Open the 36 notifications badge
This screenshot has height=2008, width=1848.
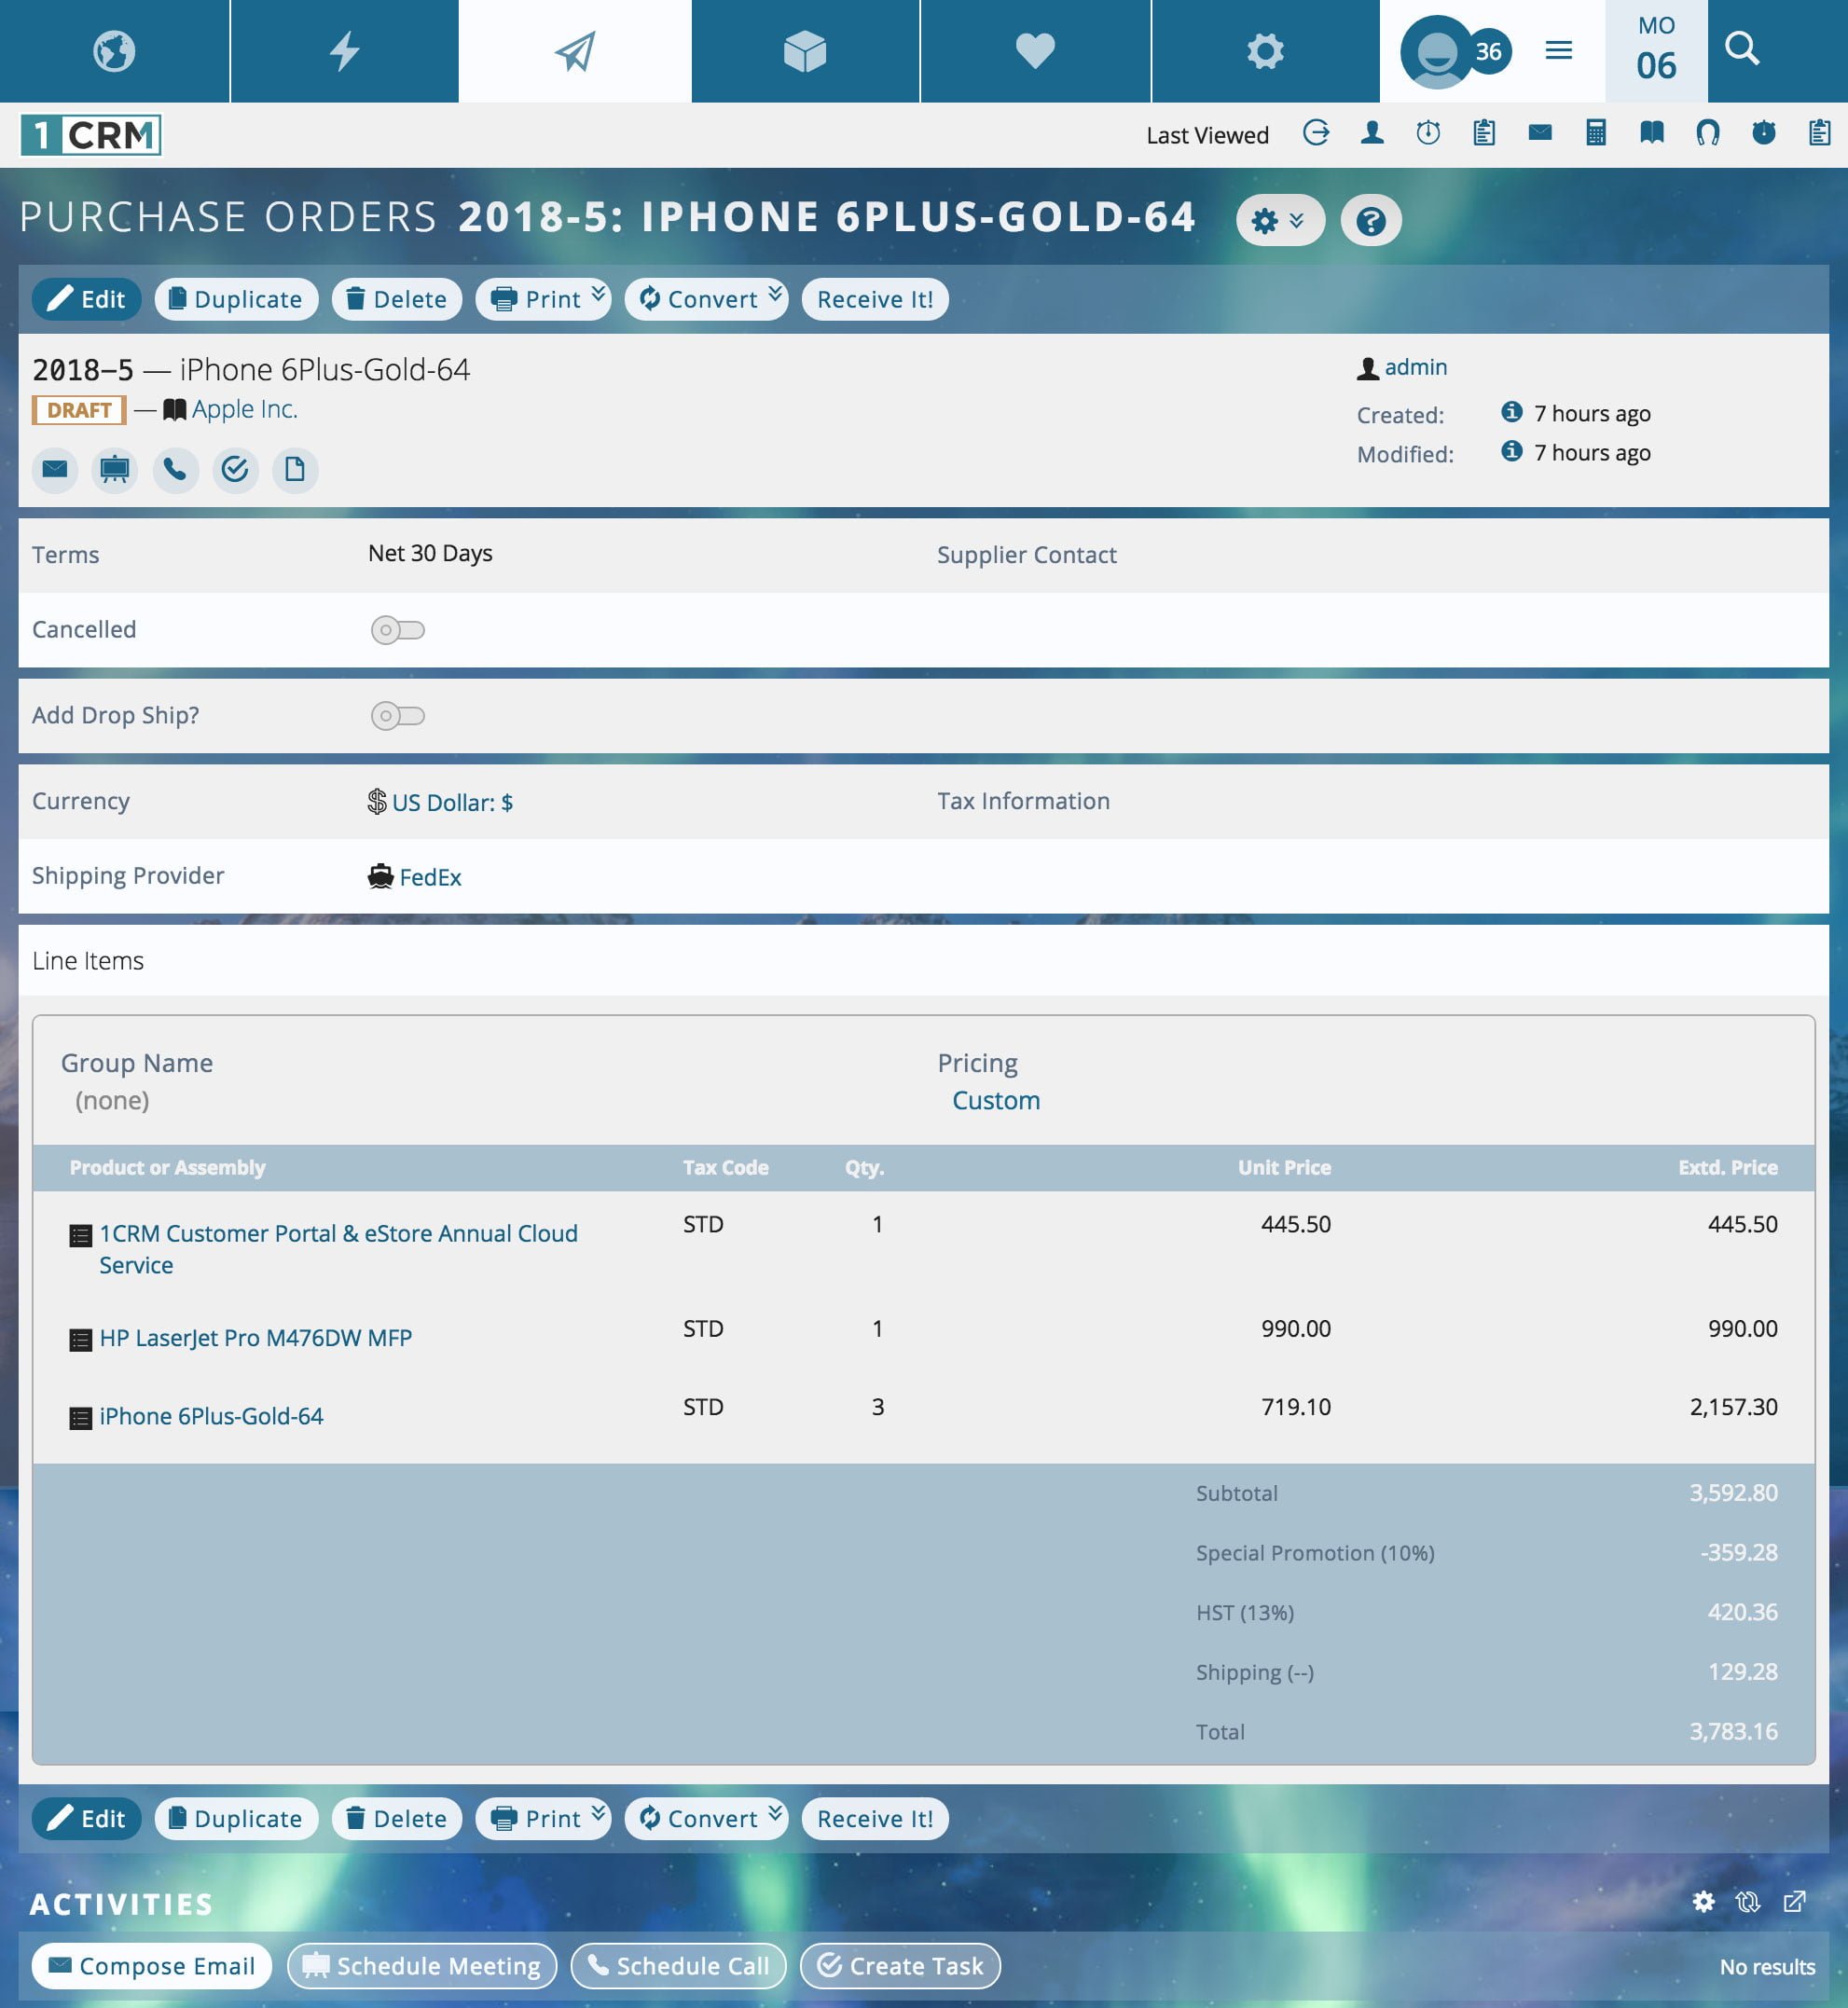coord(1489,51)
